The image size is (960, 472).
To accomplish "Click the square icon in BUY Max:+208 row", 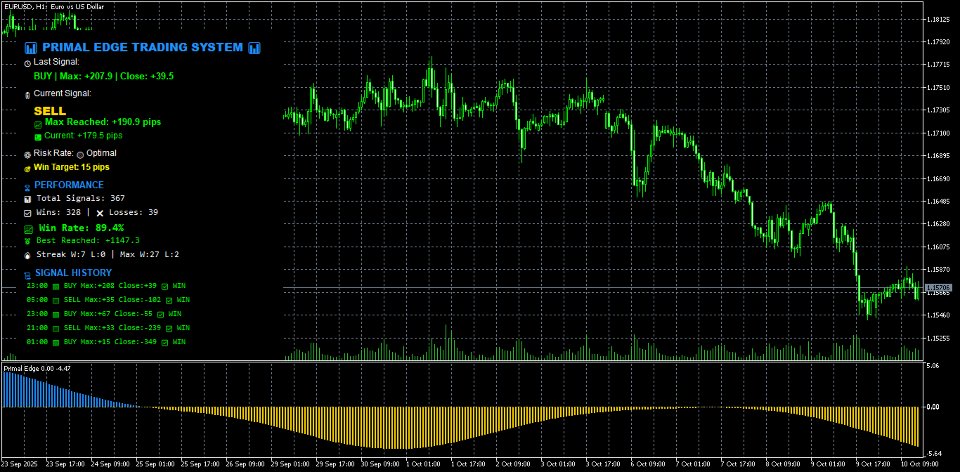I will click(56, 287).
